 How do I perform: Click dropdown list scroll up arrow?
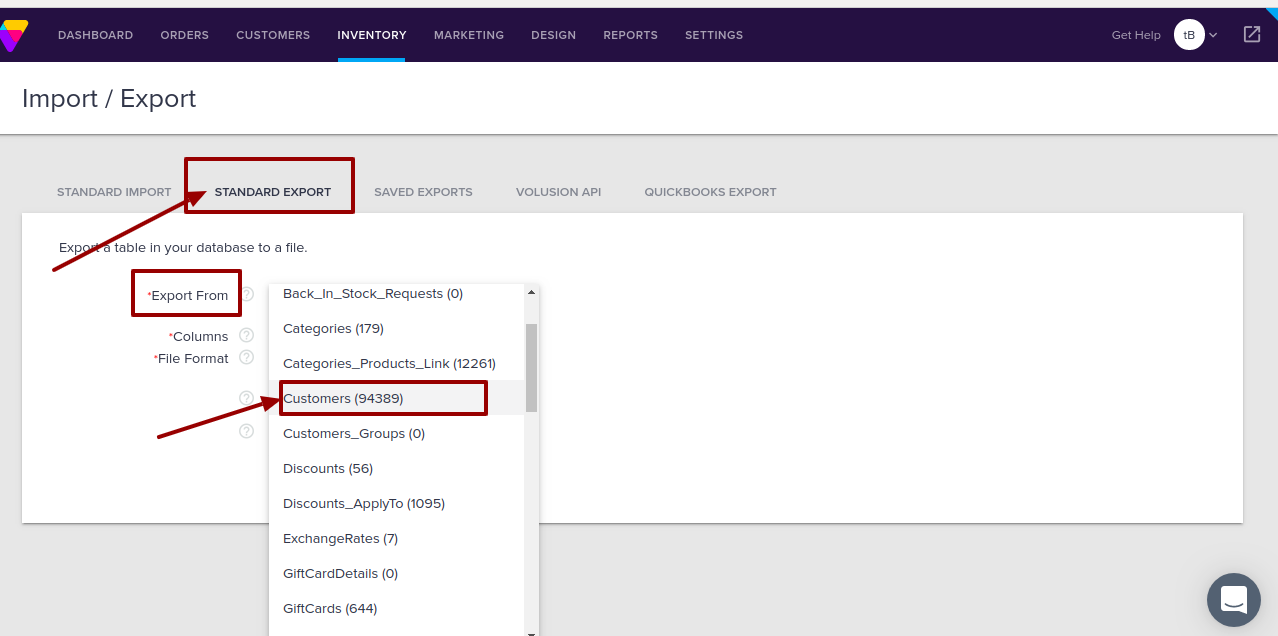531,292
